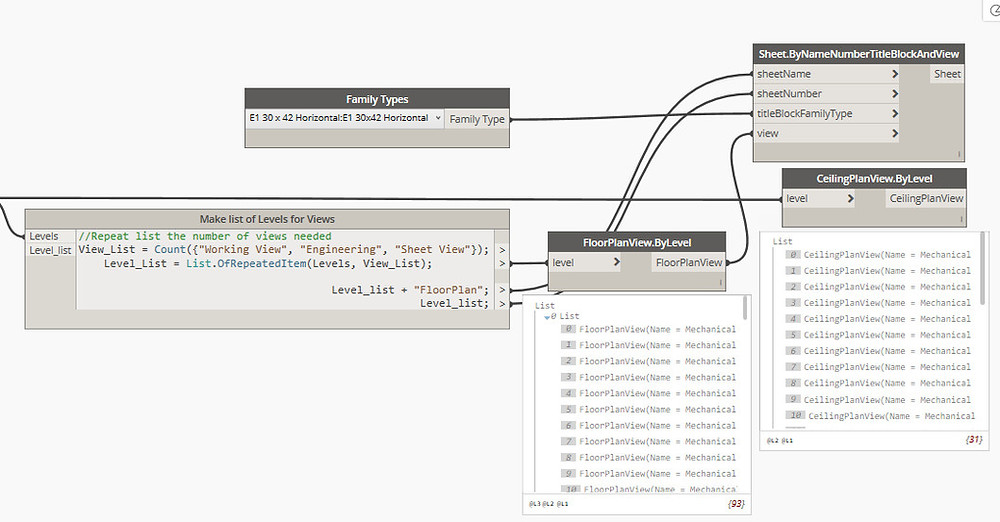Click the {93} item count in FloorPlanView preview
The height and width of the screenshot is (522, 1000).
coord(735,503)
